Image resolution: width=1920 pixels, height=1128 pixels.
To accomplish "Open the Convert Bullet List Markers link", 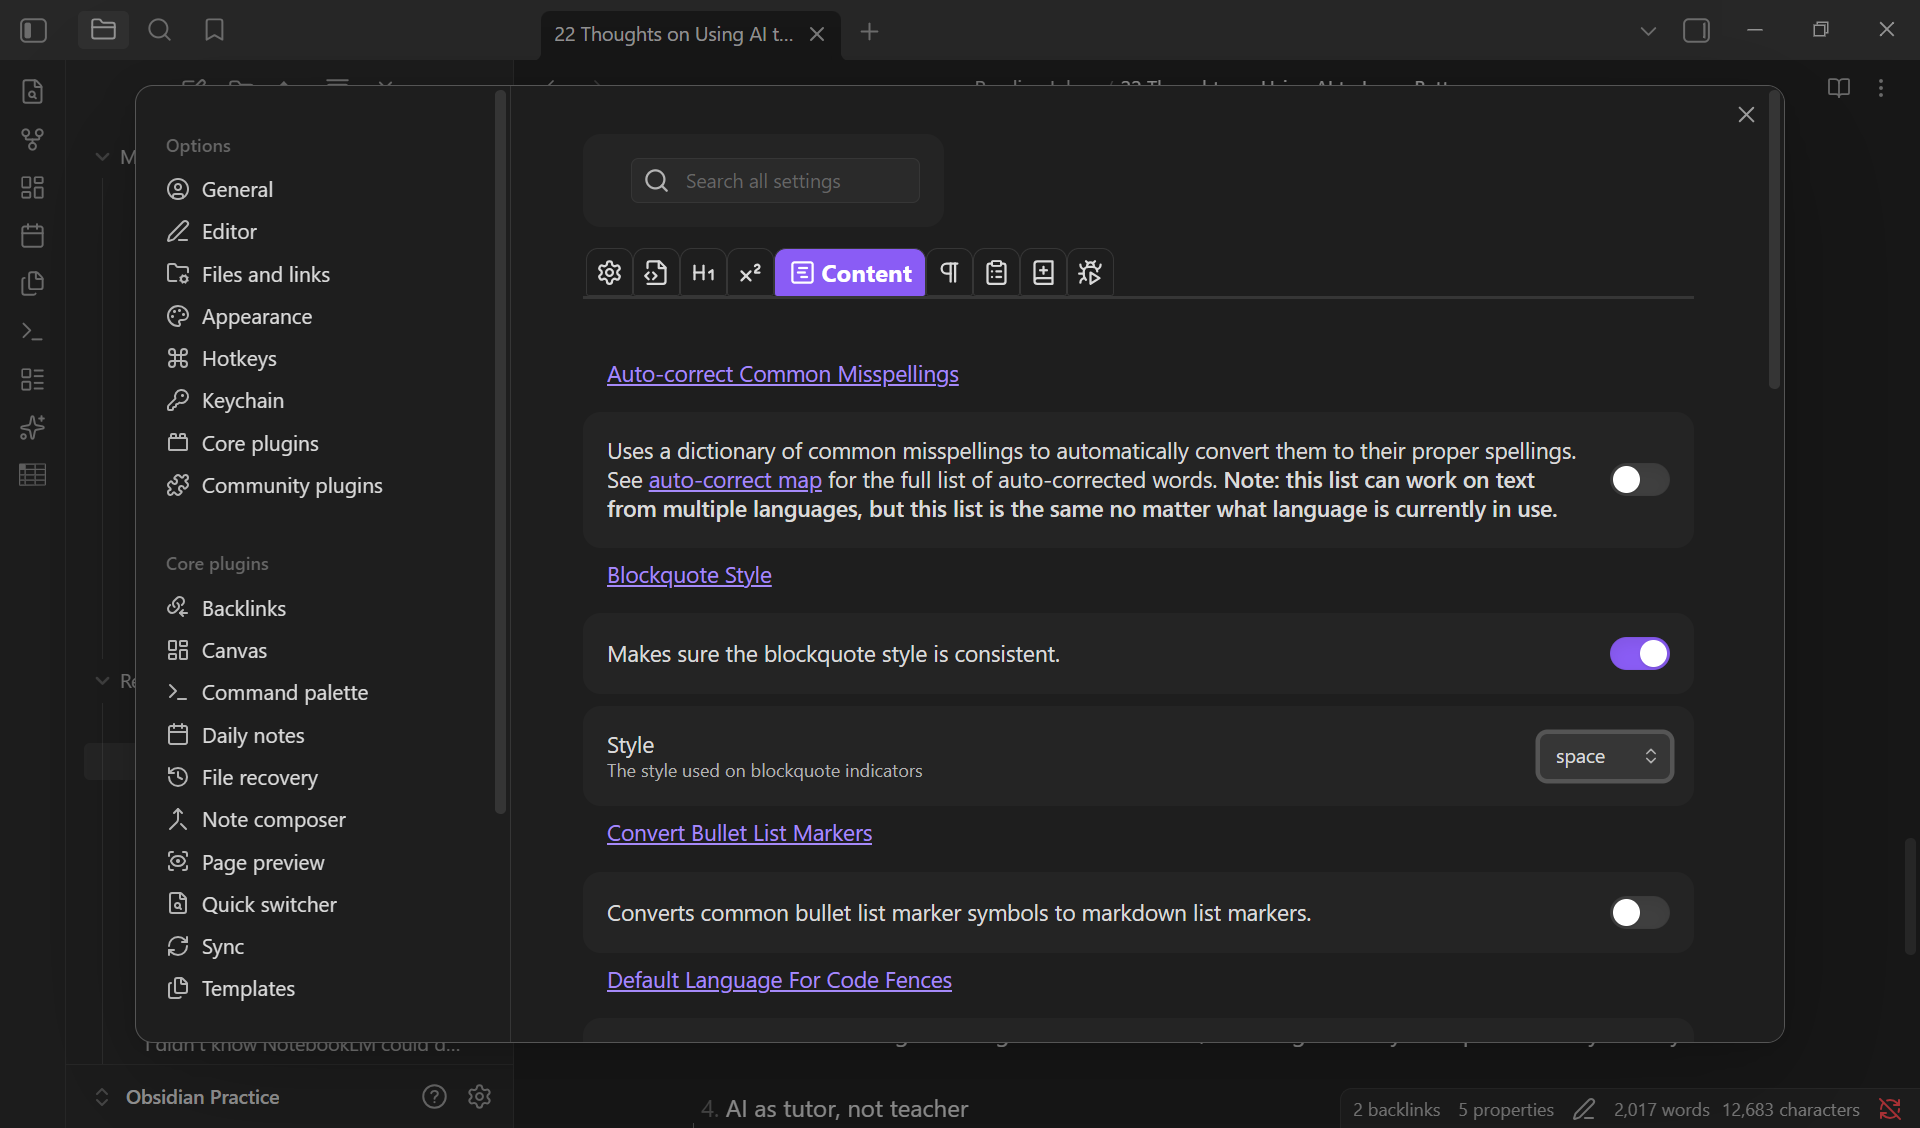I will tap(739, 833).
